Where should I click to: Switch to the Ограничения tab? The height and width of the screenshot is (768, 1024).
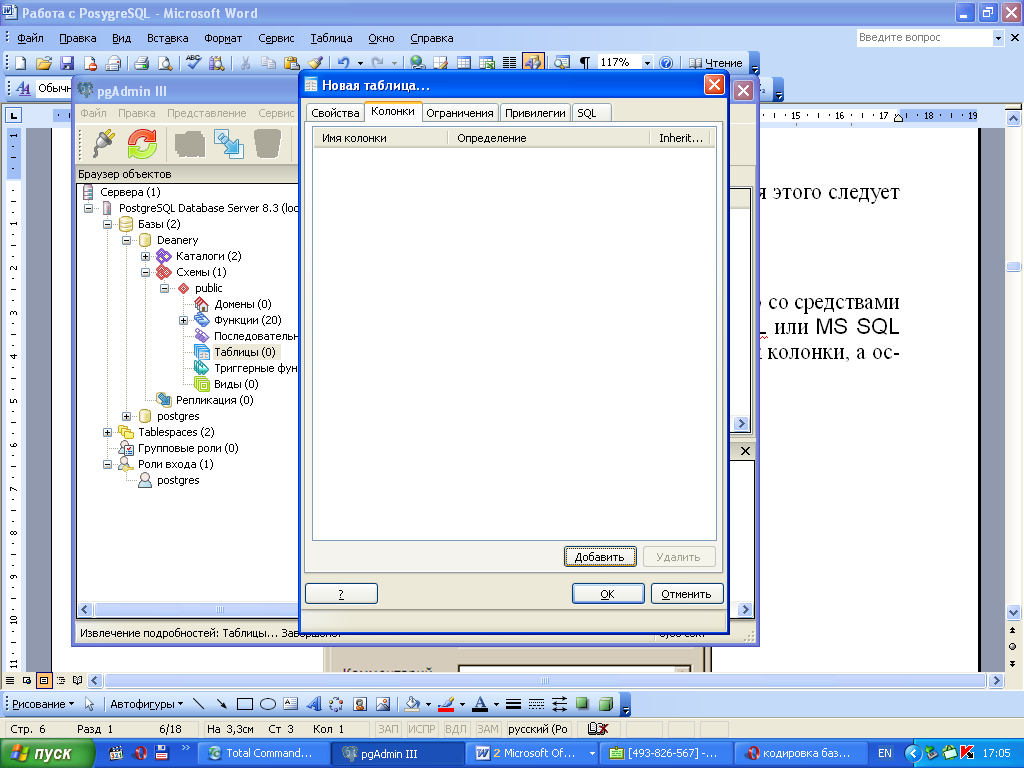460,113
